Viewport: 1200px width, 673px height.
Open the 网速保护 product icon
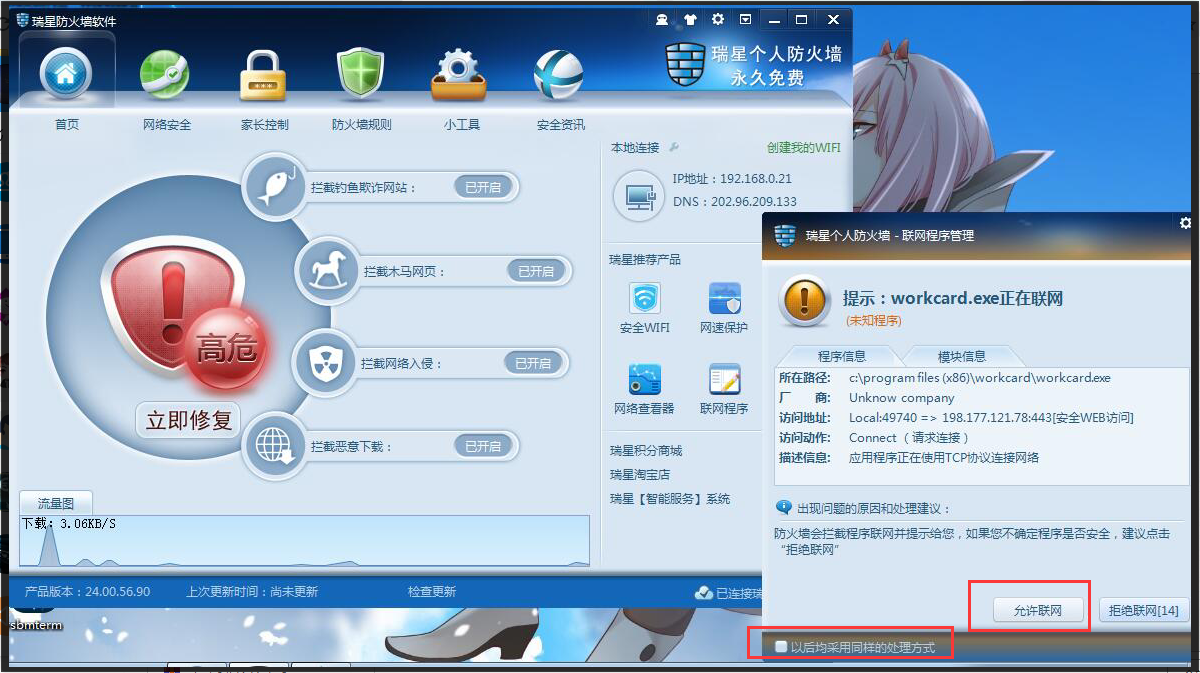[724, 299]
